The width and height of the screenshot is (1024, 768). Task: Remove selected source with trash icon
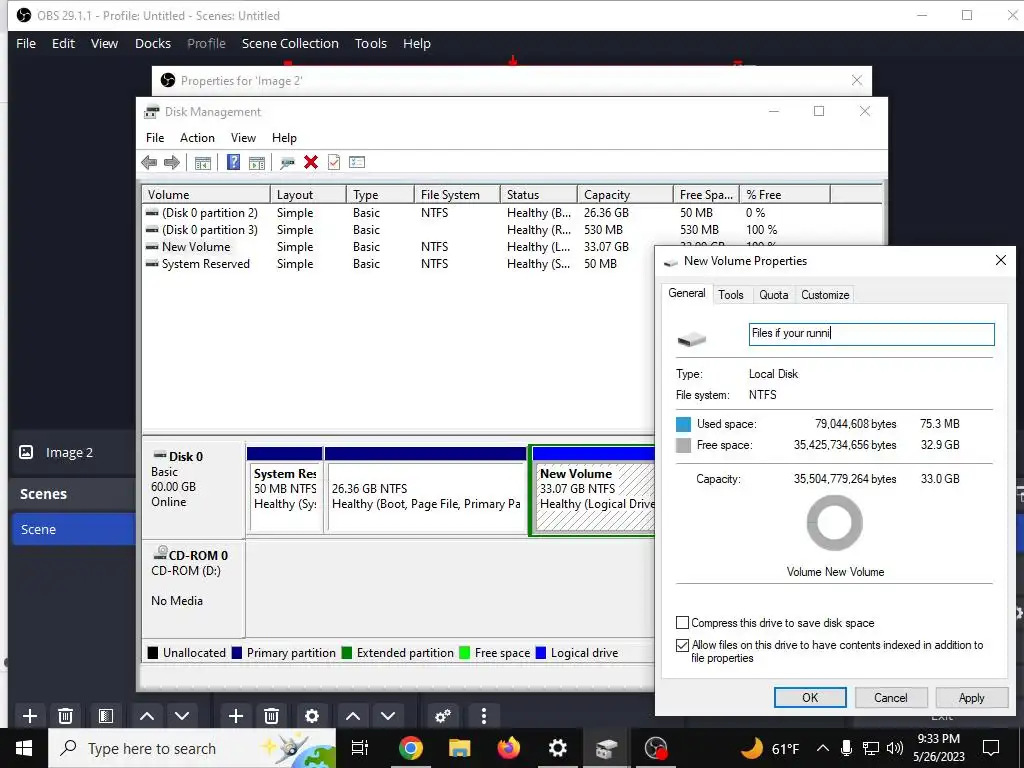click(x=272, y=716)
